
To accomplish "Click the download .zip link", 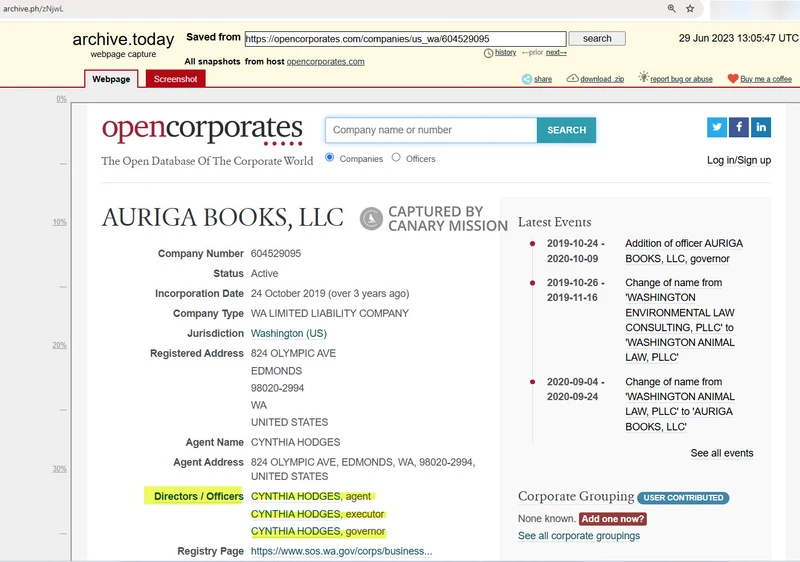I will coord(602,79).
